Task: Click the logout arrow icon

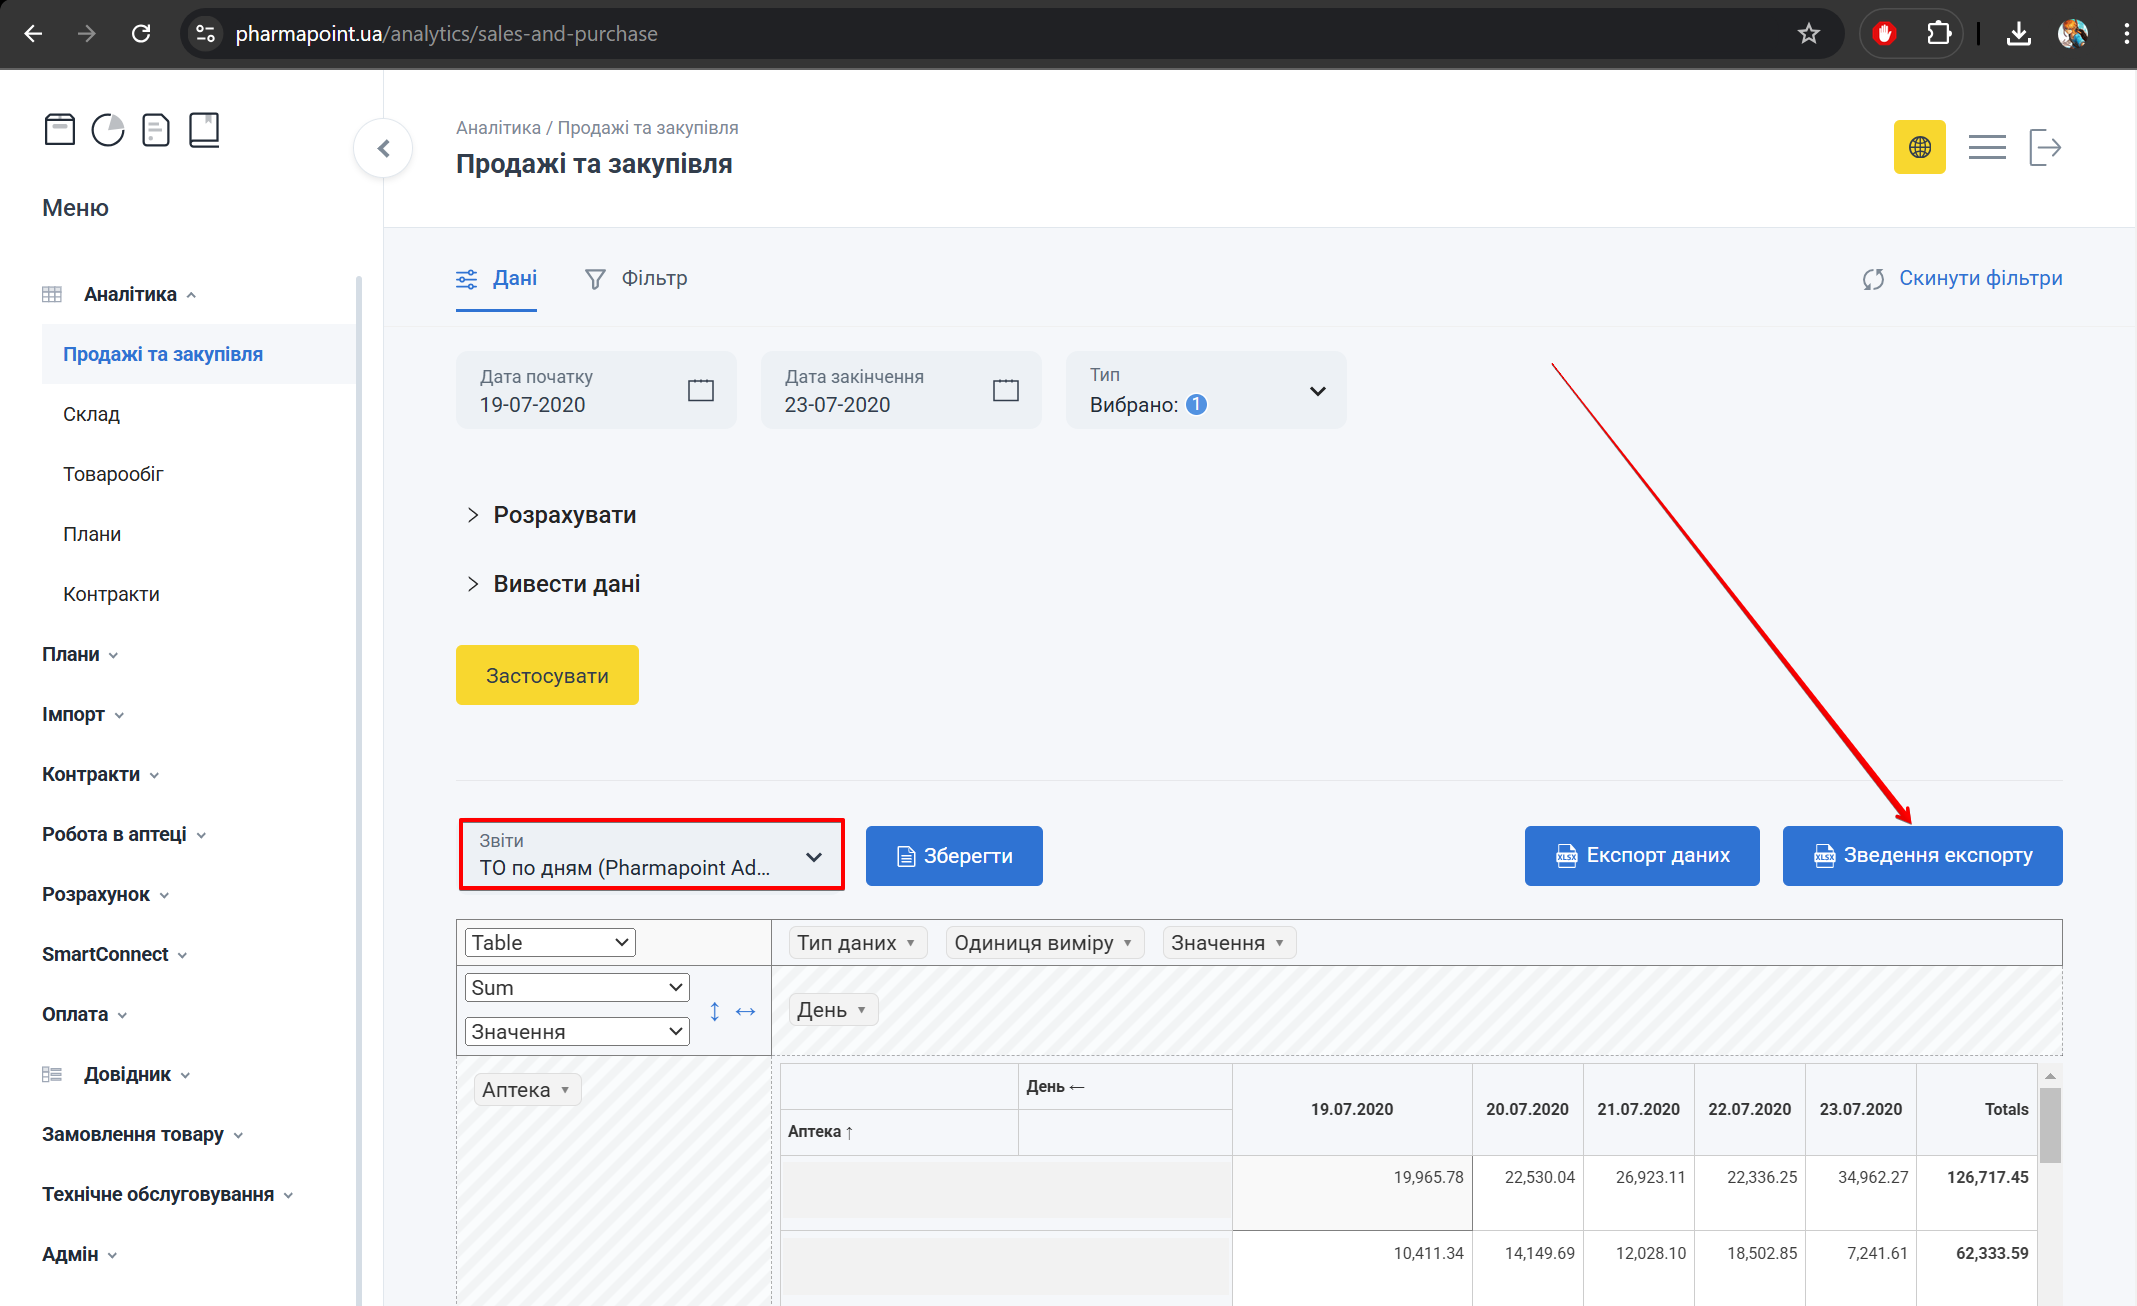Action: (2045, 147)
